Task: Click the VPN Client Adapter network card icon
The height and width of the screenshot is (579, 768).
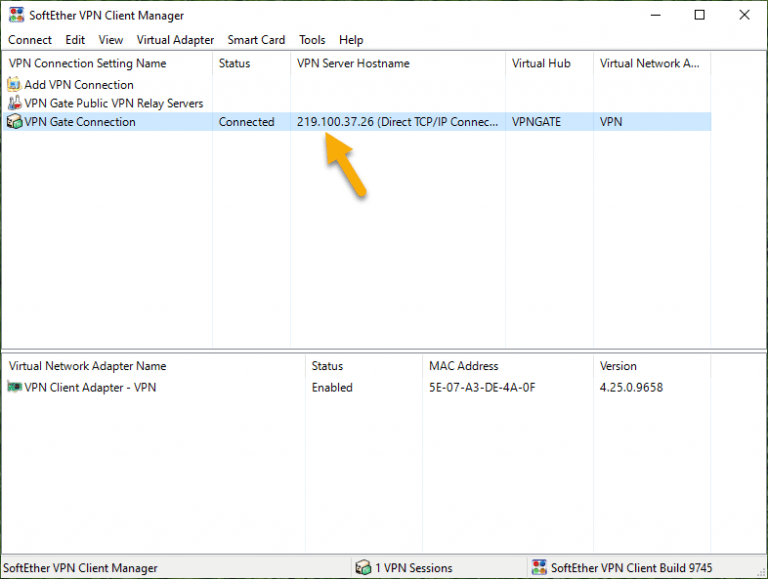Action: [14, 387]
